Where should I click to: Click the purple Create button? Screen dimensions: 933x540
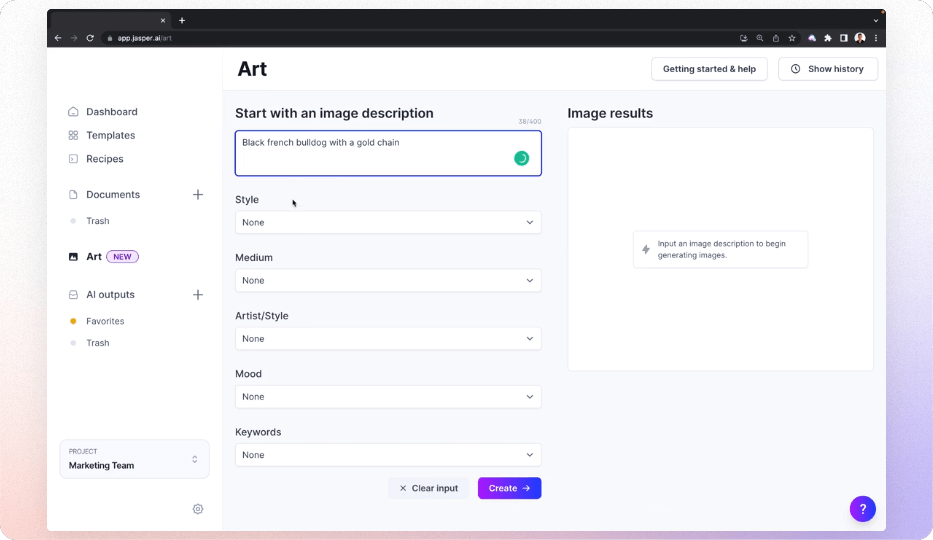(x=509, y=488)
